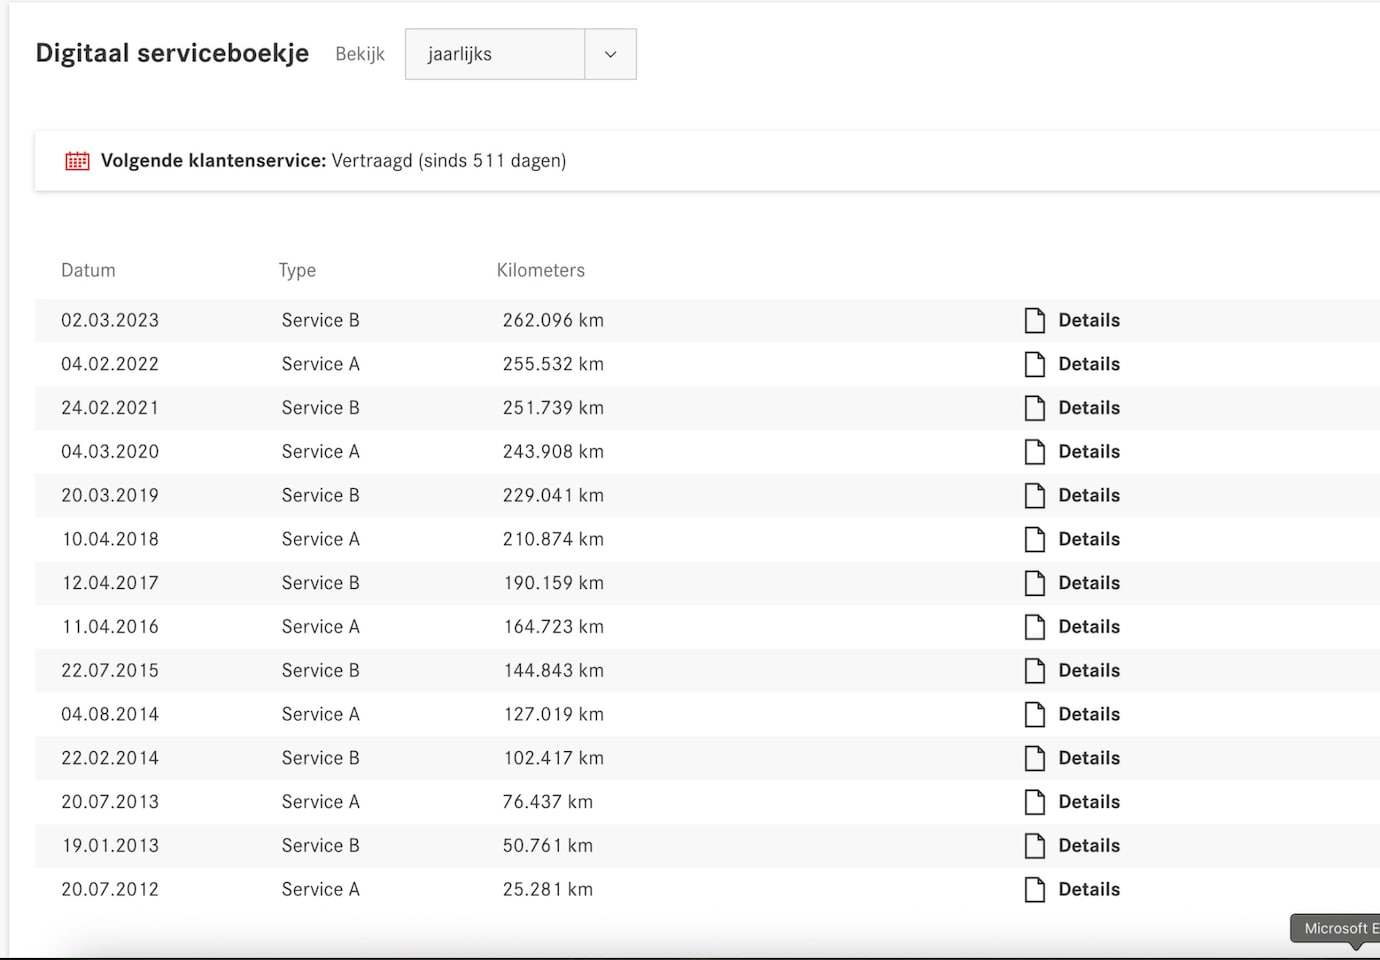Click the 262.096 km mileage value

tap(553, 320)
